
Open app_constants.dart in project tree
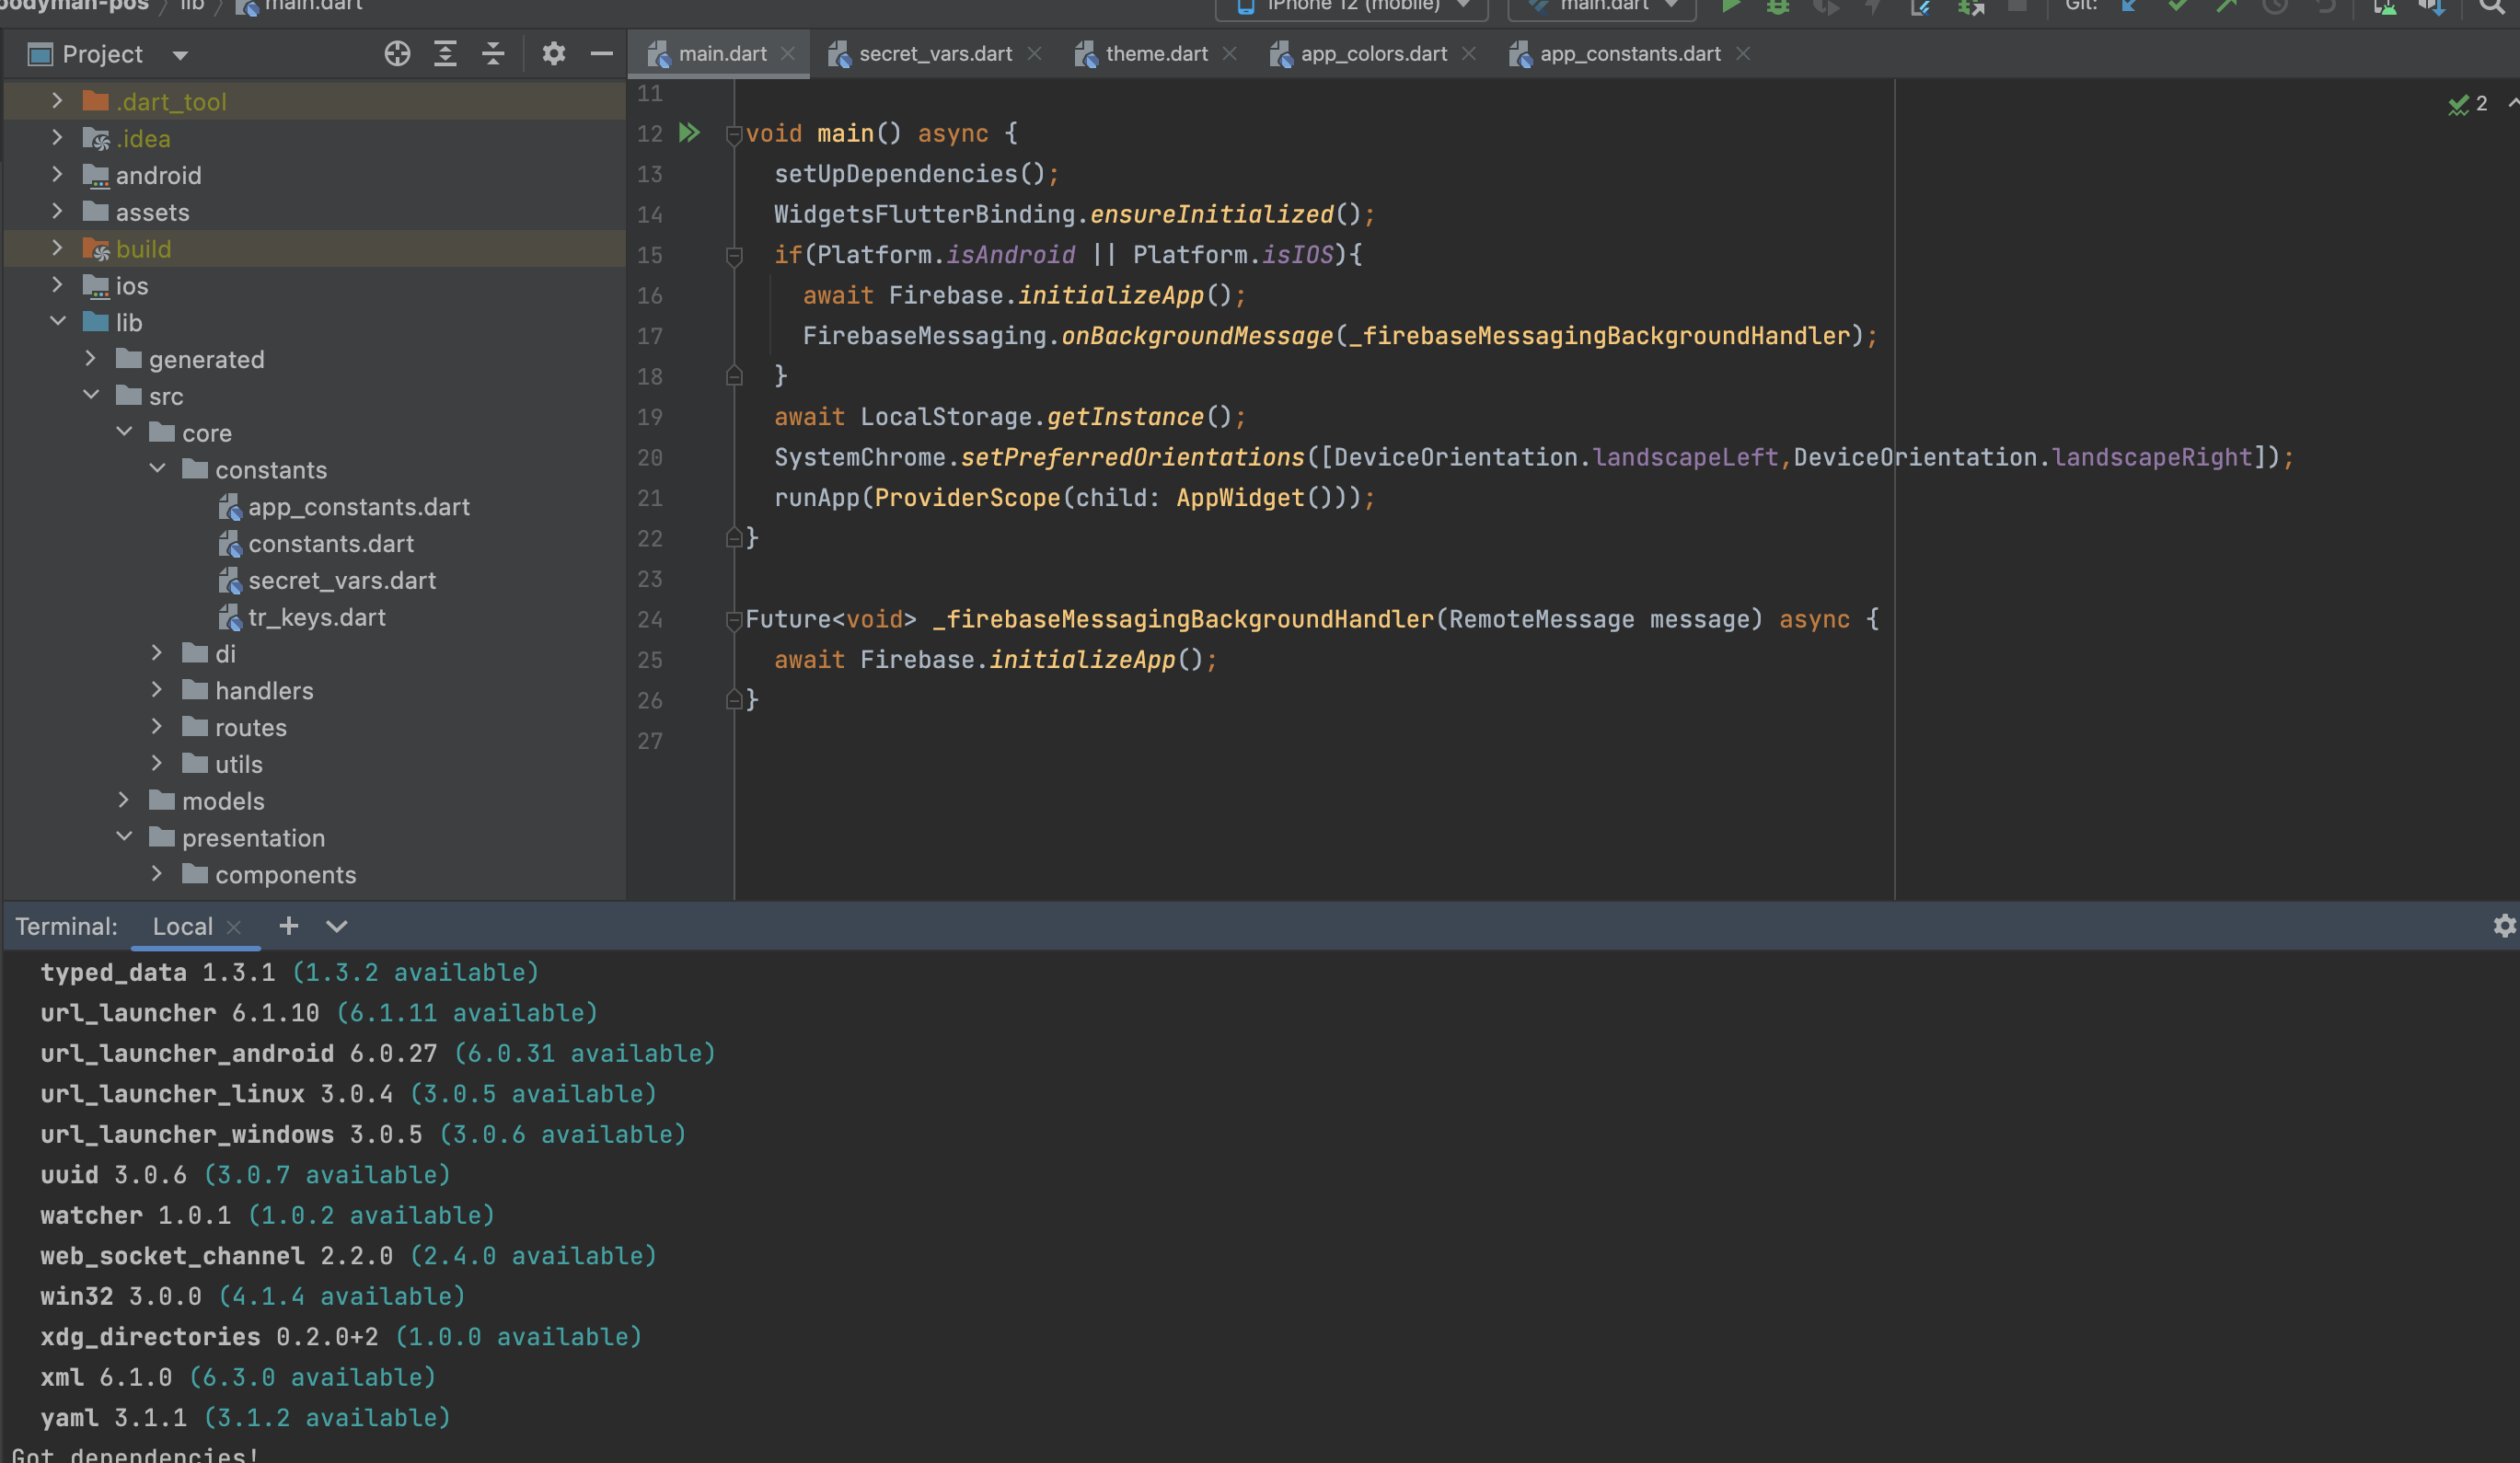[x=358, y=507]
